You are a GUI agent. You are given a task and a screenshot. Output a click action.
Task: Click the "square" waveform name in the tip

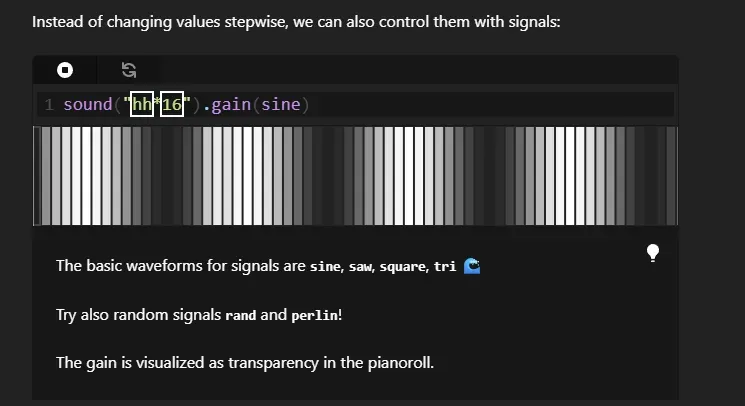point(402,267)
